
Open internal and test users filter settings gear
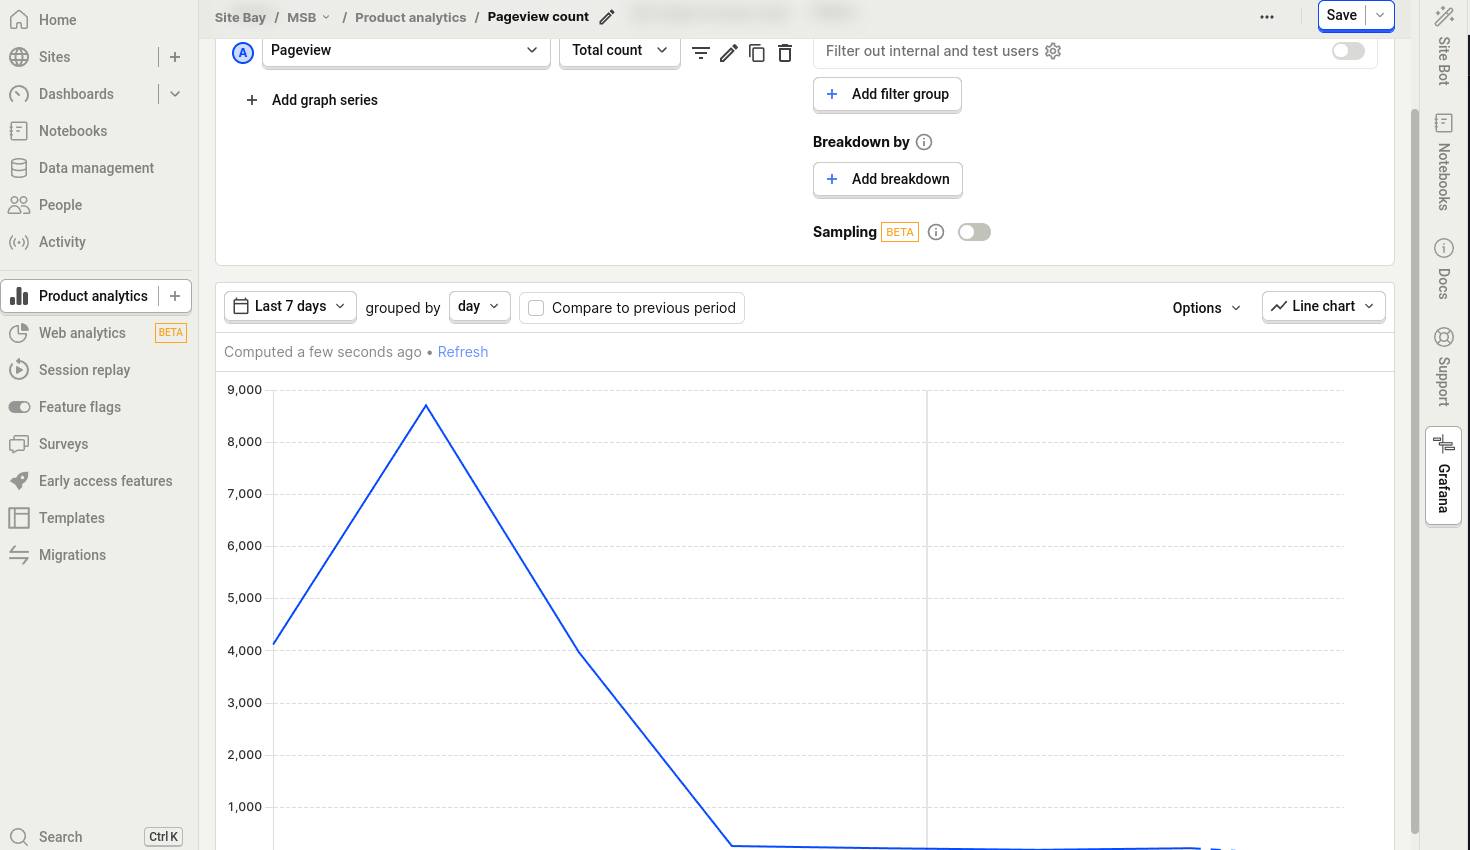(x=1053, y=51)
